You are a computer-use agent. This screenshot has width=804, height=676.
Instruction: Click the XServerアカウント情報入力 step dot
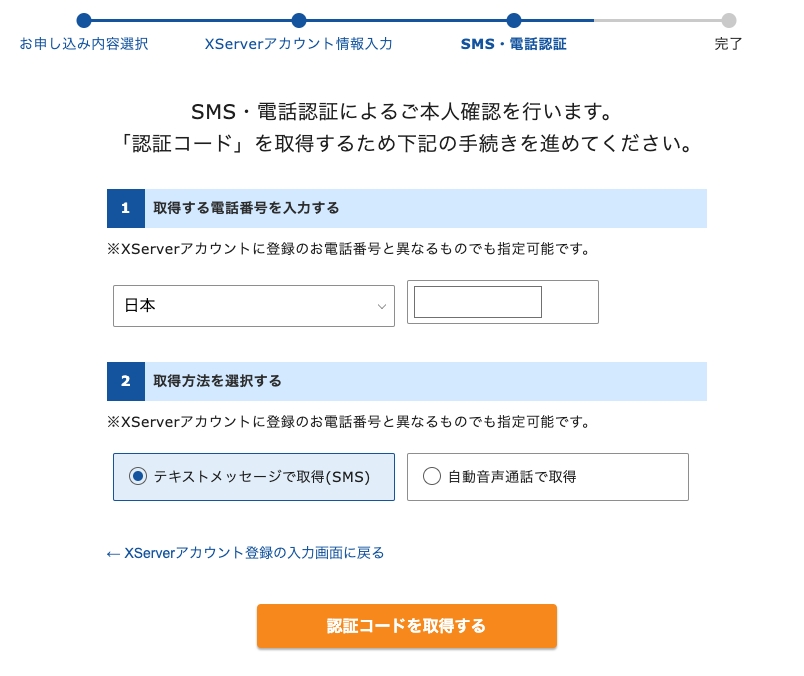(x=299, y=20)
